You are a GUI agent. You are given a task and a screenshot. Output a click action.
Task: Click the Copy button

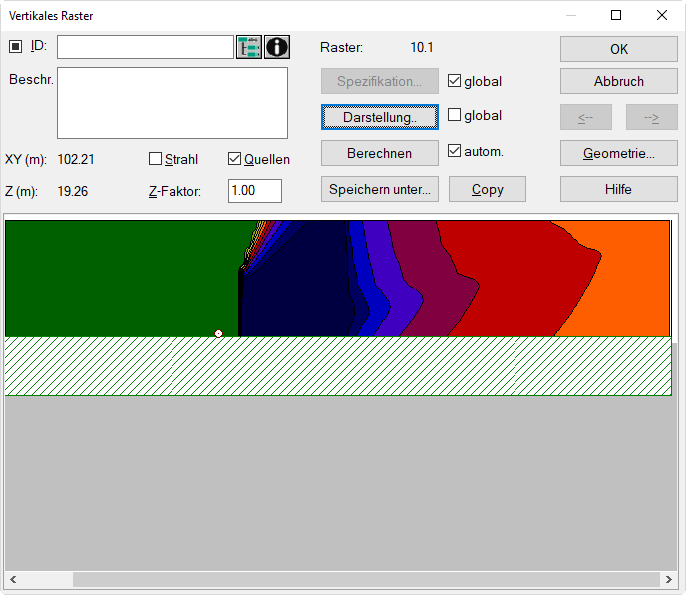[487, 189]
